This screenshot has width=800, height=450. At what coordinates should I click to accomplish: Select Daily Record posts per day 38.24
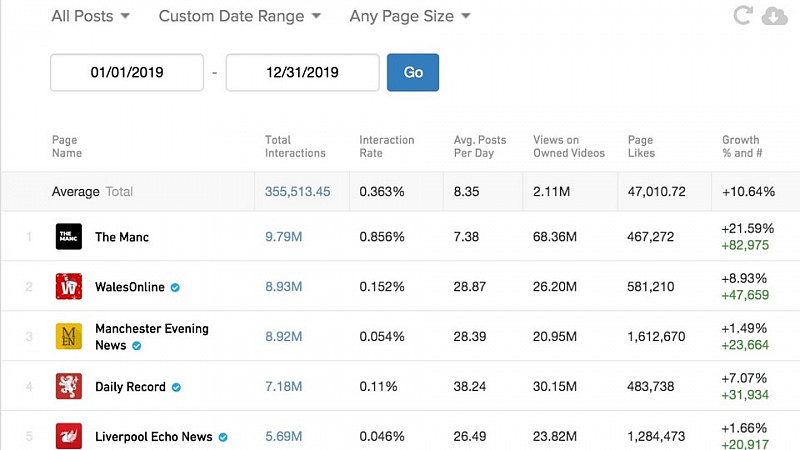click(469, 387)
